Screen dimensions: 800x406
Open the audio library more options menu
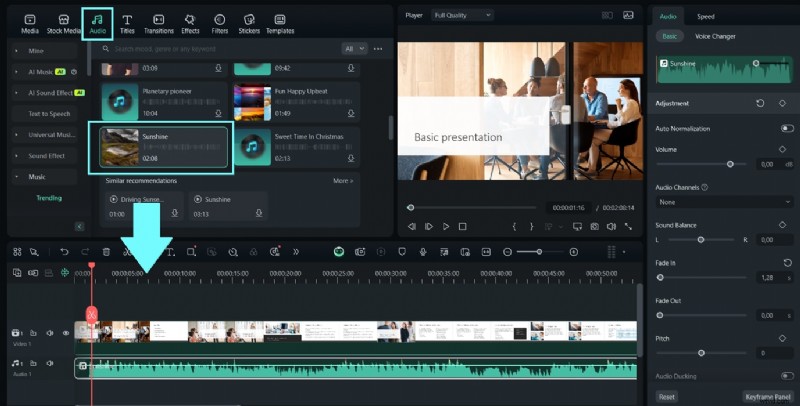[378, 49]
